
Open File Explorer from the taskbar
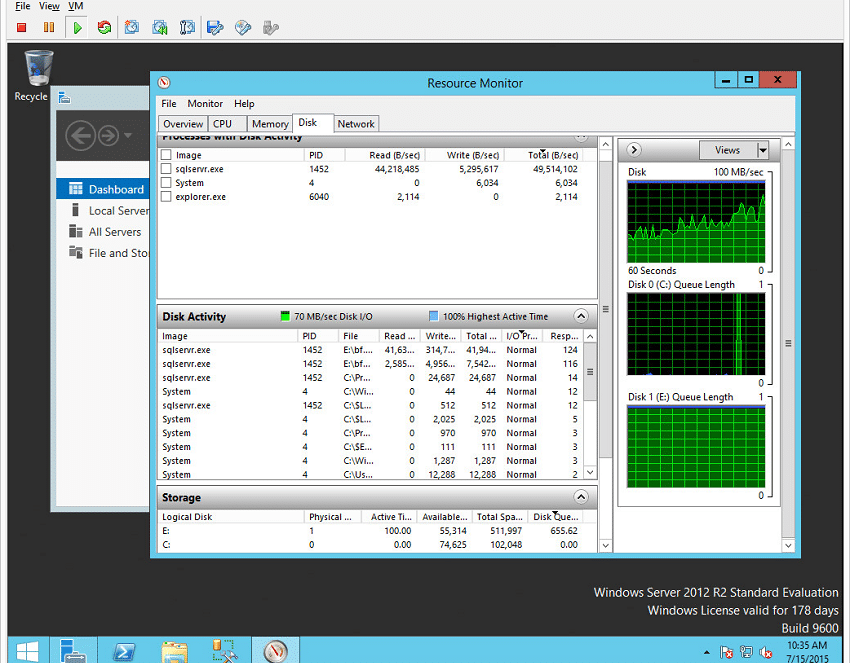pos(175,651)
